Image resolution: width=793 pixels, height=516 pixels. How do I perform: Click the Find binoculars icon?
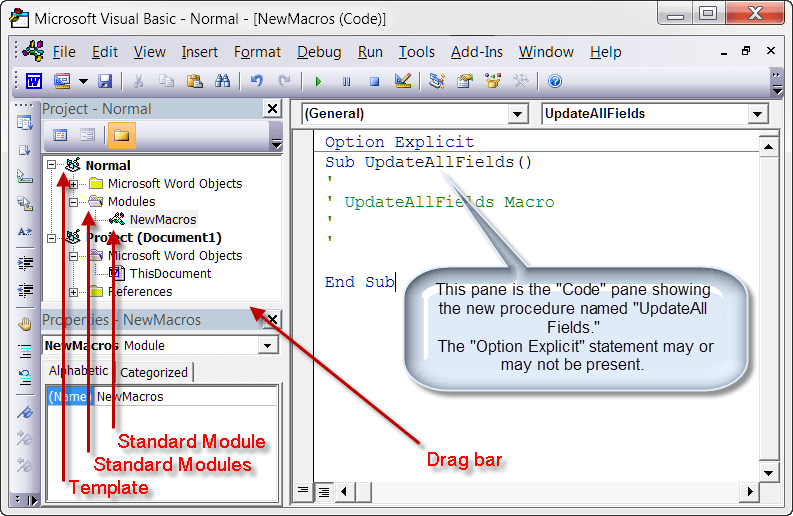coord(223,81)
